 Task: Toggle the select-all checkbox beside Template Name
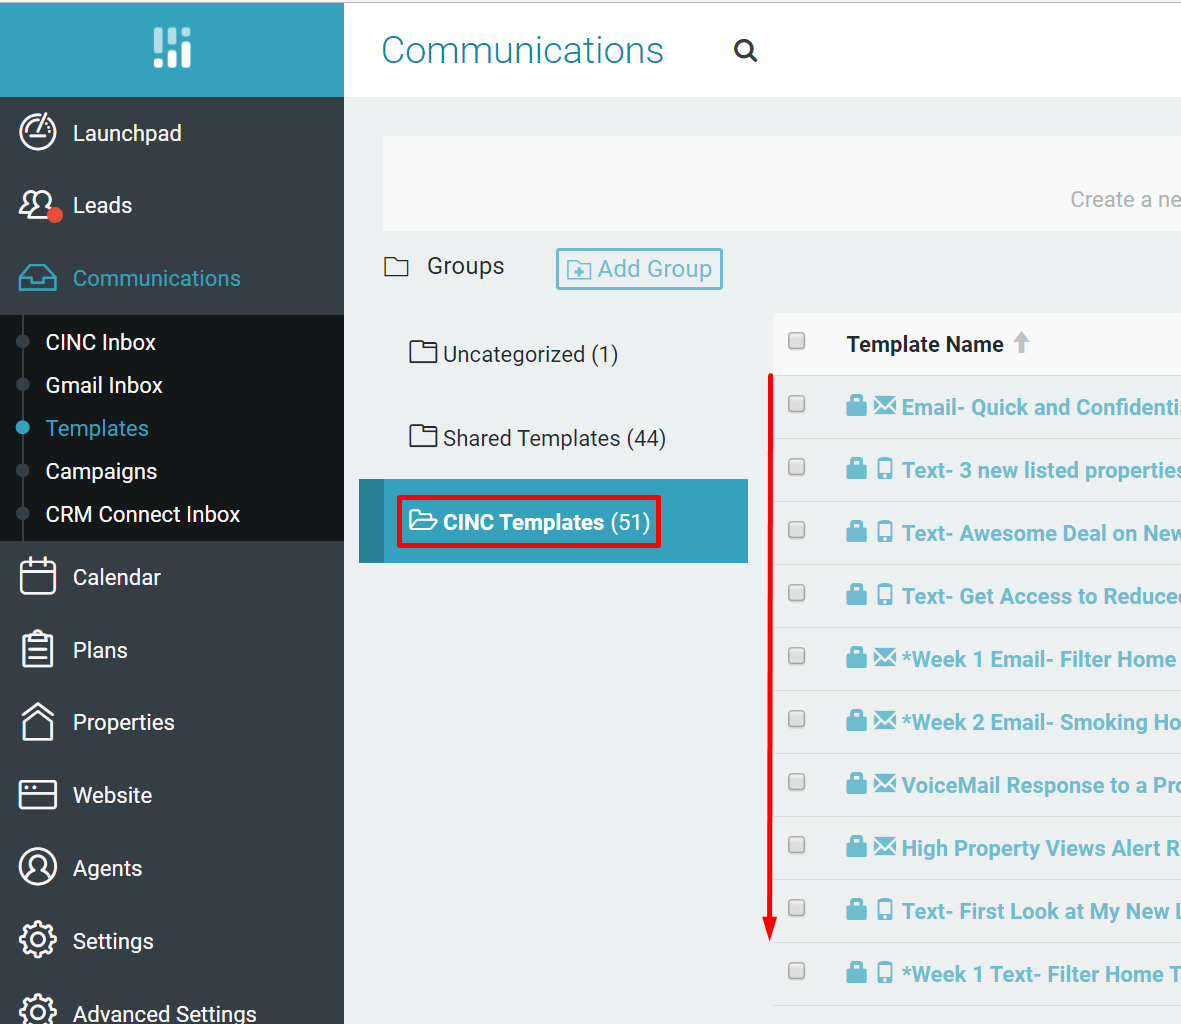tap(796, 341)
